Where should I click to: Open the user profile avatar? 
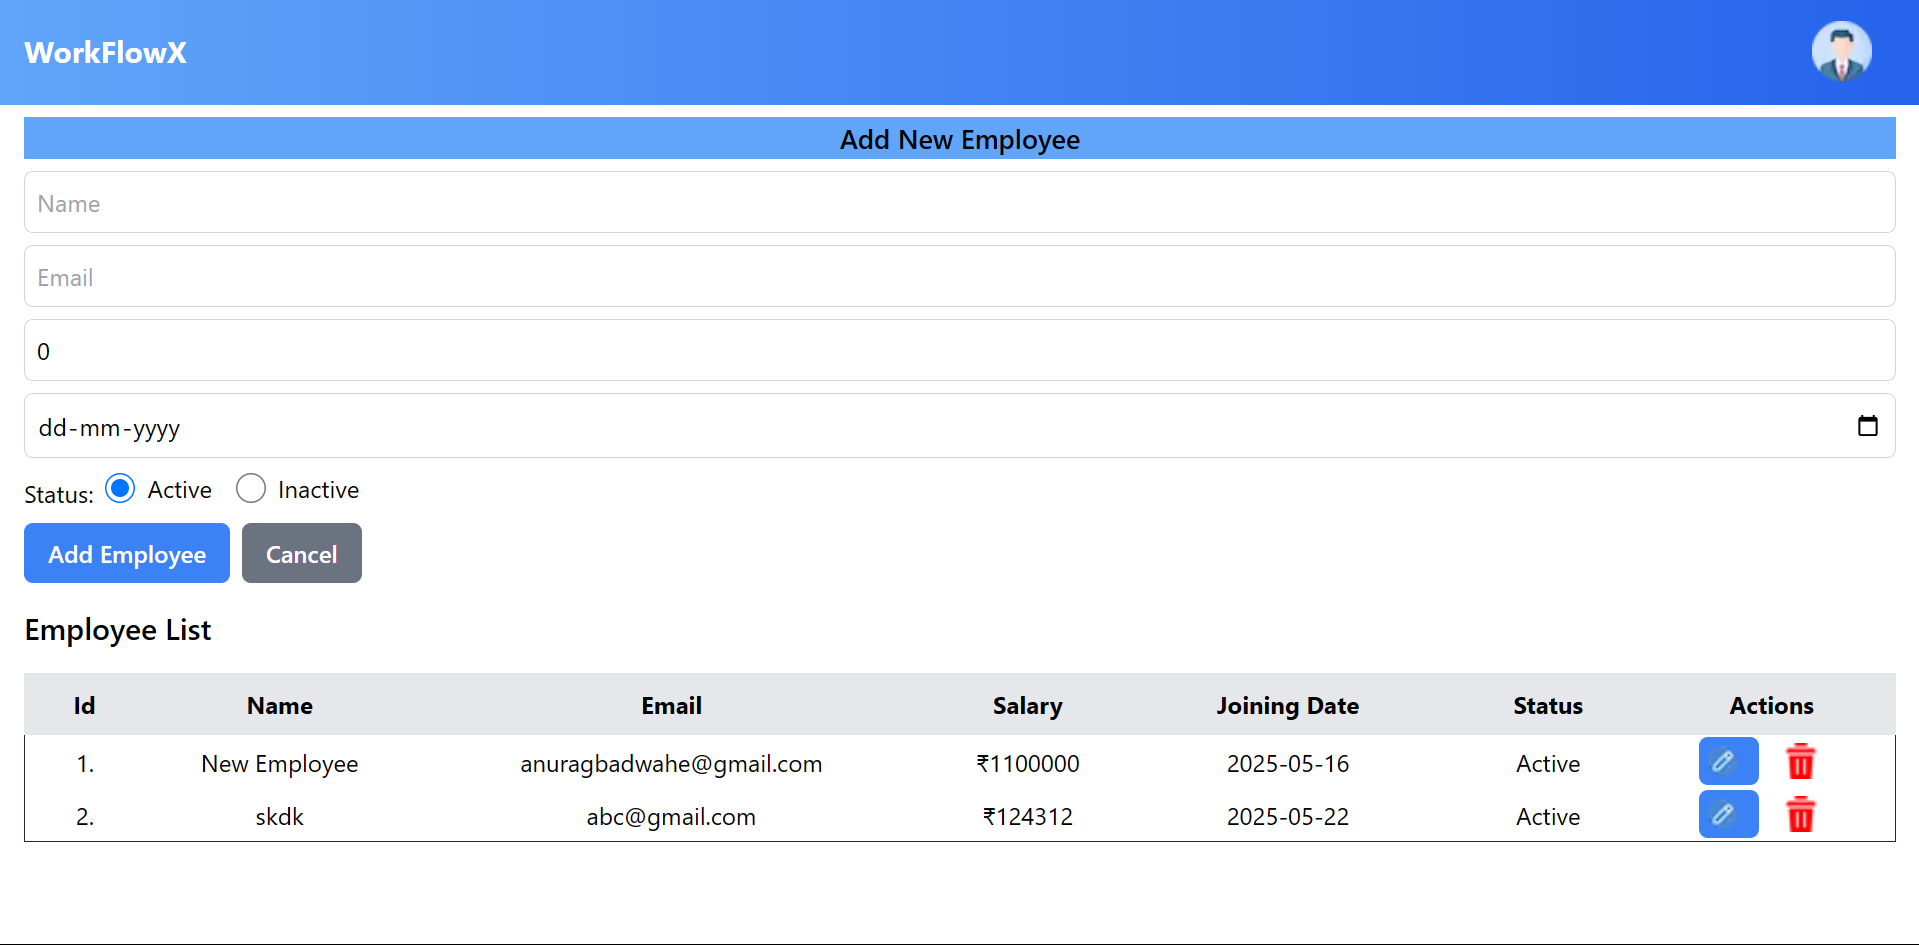tap(1841, 52)
